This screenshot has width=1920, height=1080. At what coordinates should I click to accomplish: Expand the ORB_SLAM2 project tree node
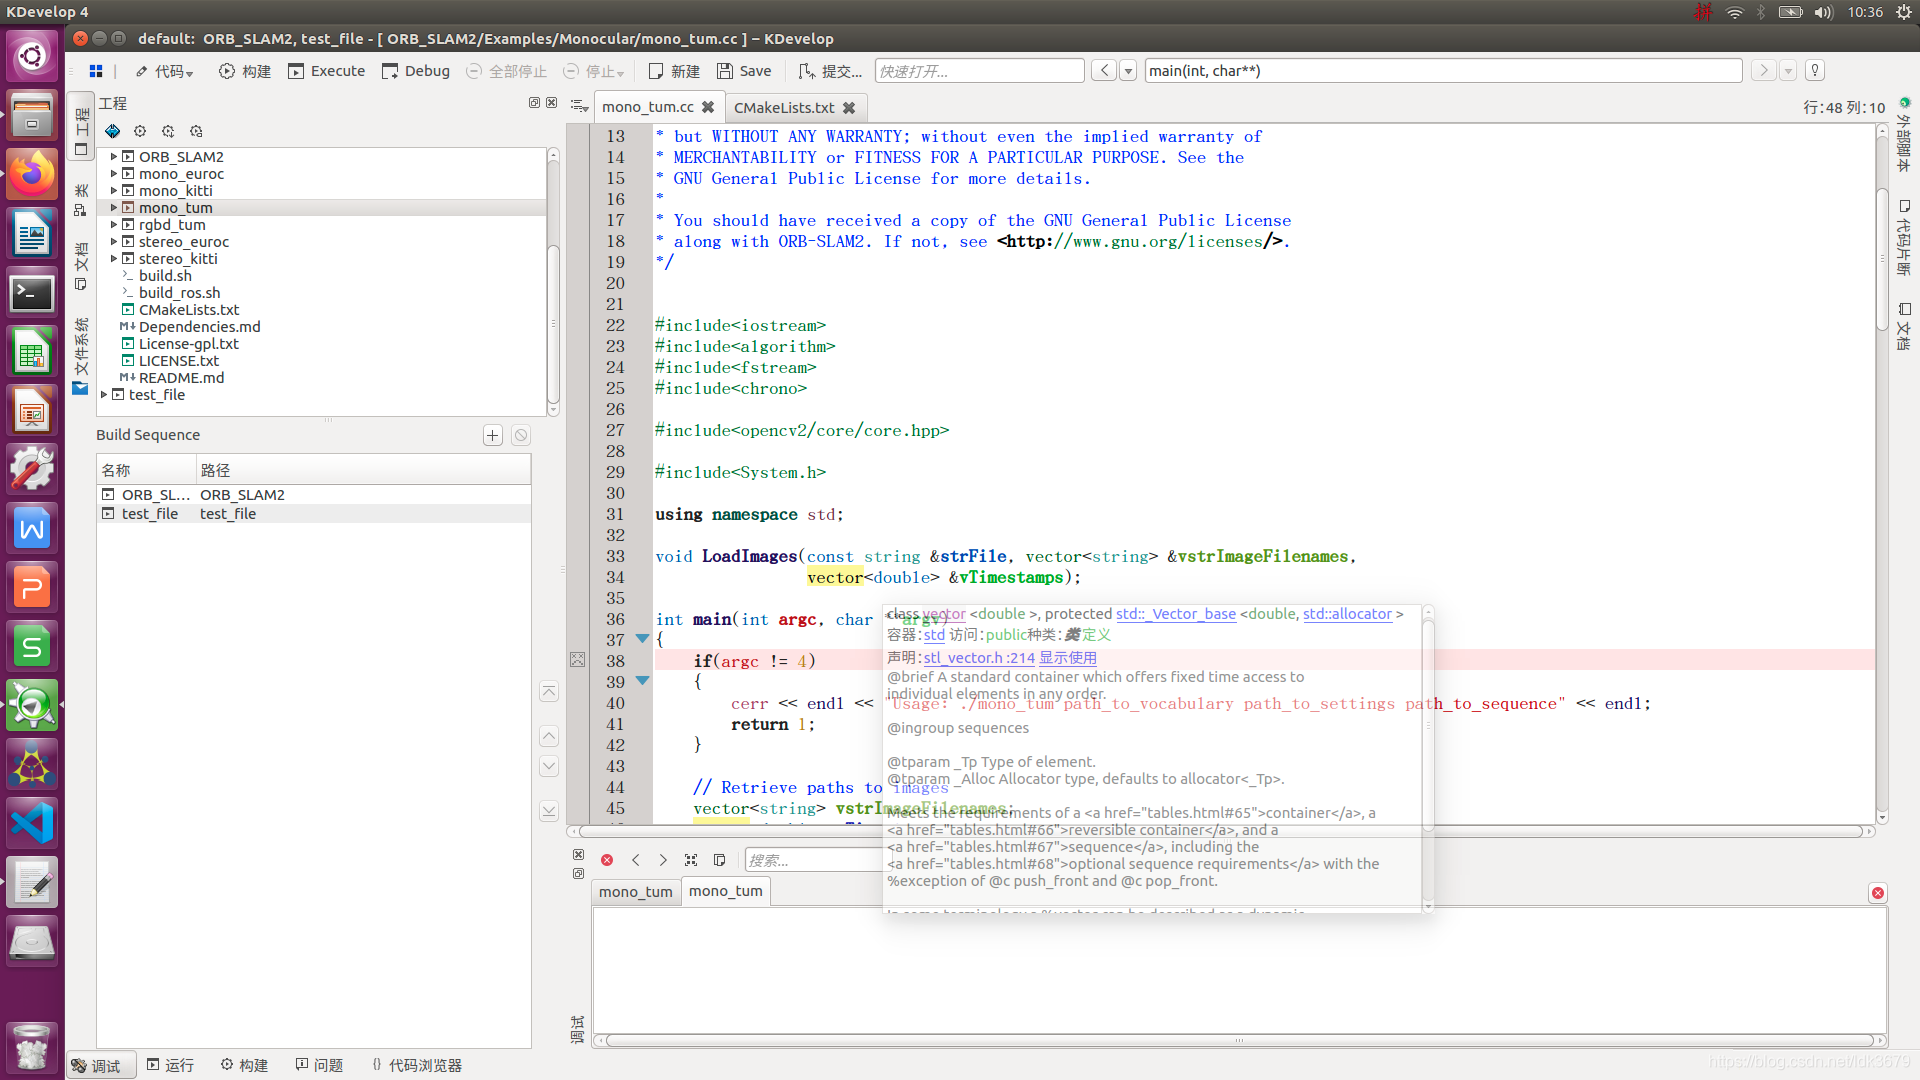click(113, 157)
